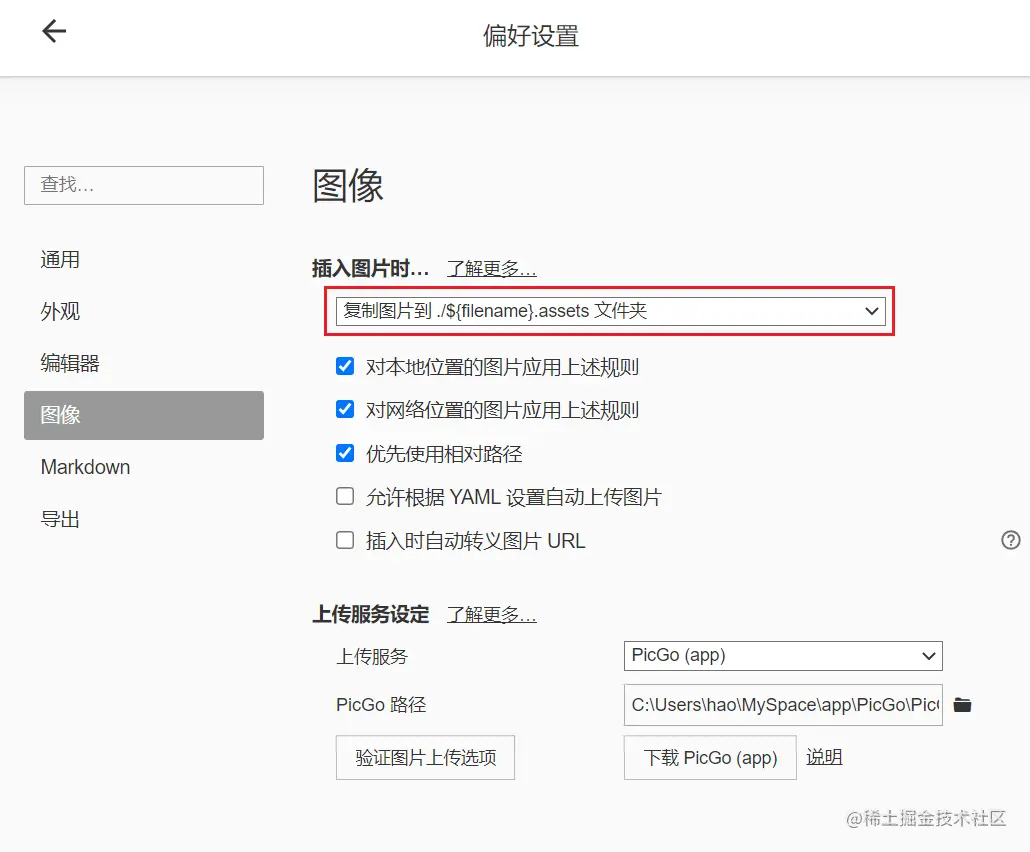Focus the 查找 search field
Screen dimensions: 1030x852
[x=144, y=185]
